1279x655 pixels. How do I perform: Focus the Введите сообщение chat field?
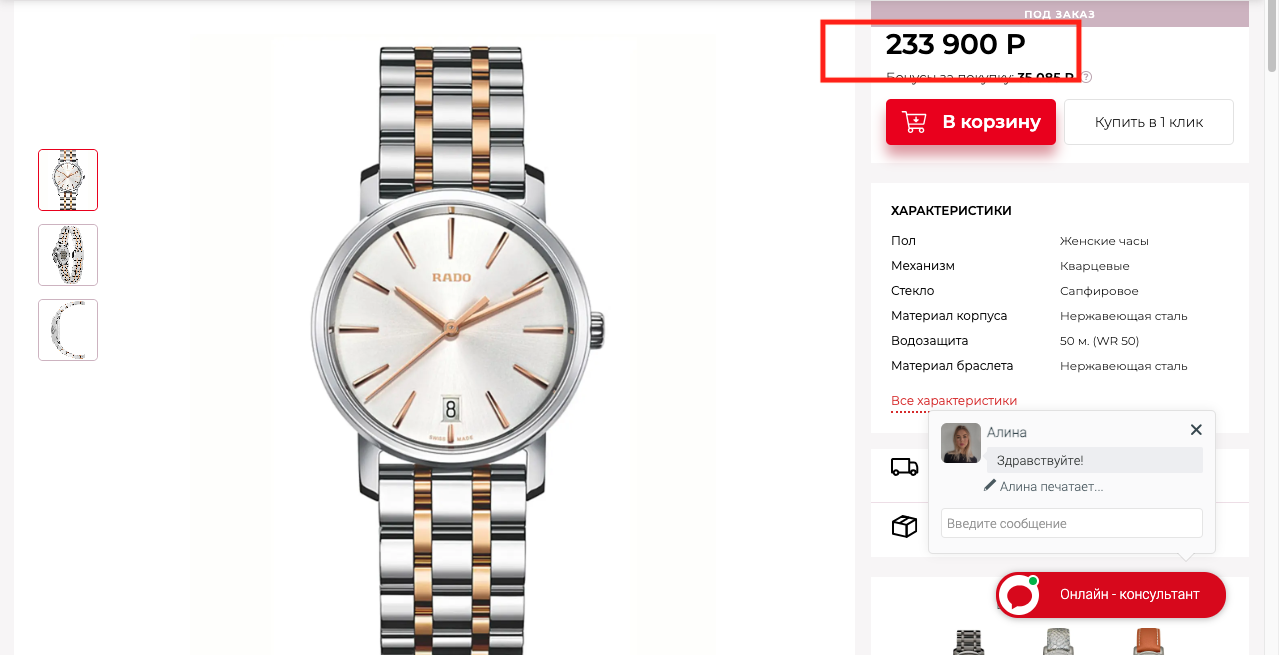(x=1071, y=523)
